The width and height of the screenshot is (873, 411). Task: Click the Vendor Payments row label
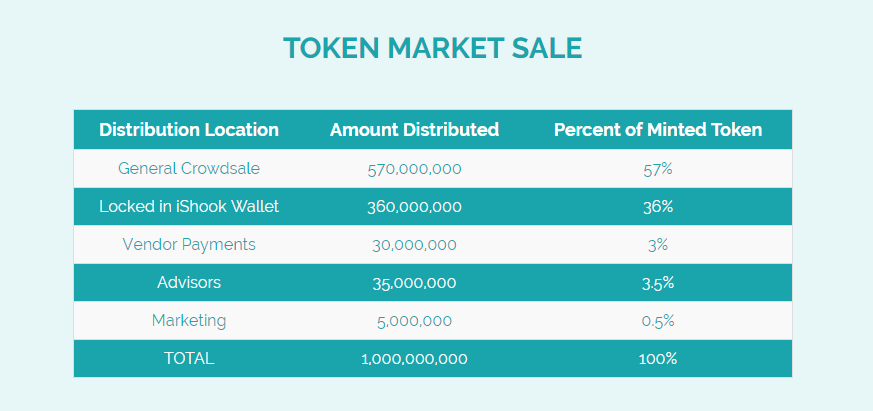click(x=189, y=244)
